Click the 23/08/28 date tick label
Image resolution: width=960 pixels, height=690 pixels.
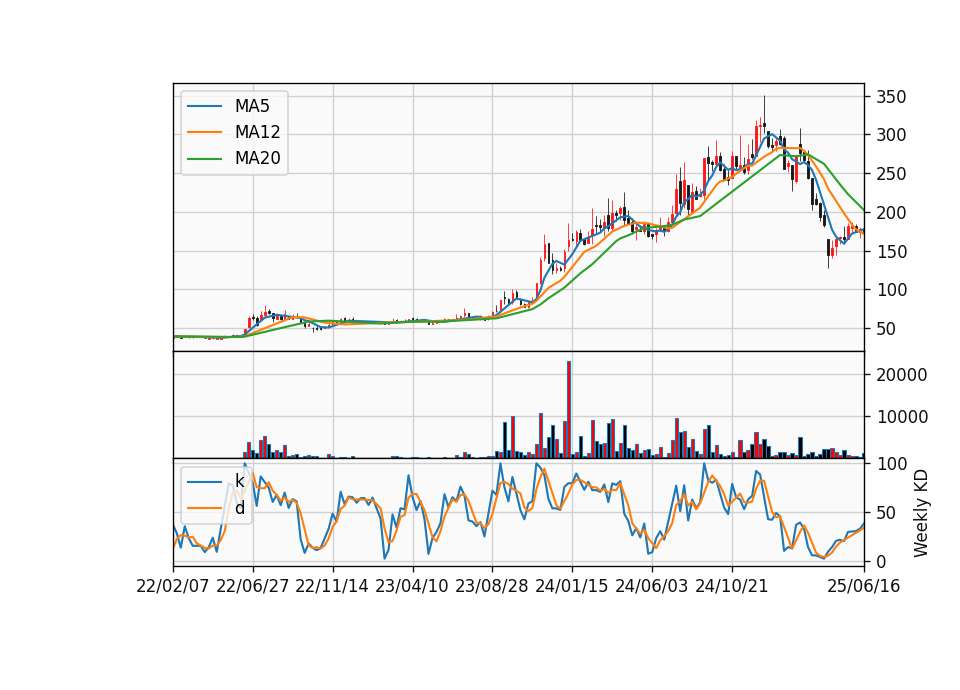tap(492, 587)
